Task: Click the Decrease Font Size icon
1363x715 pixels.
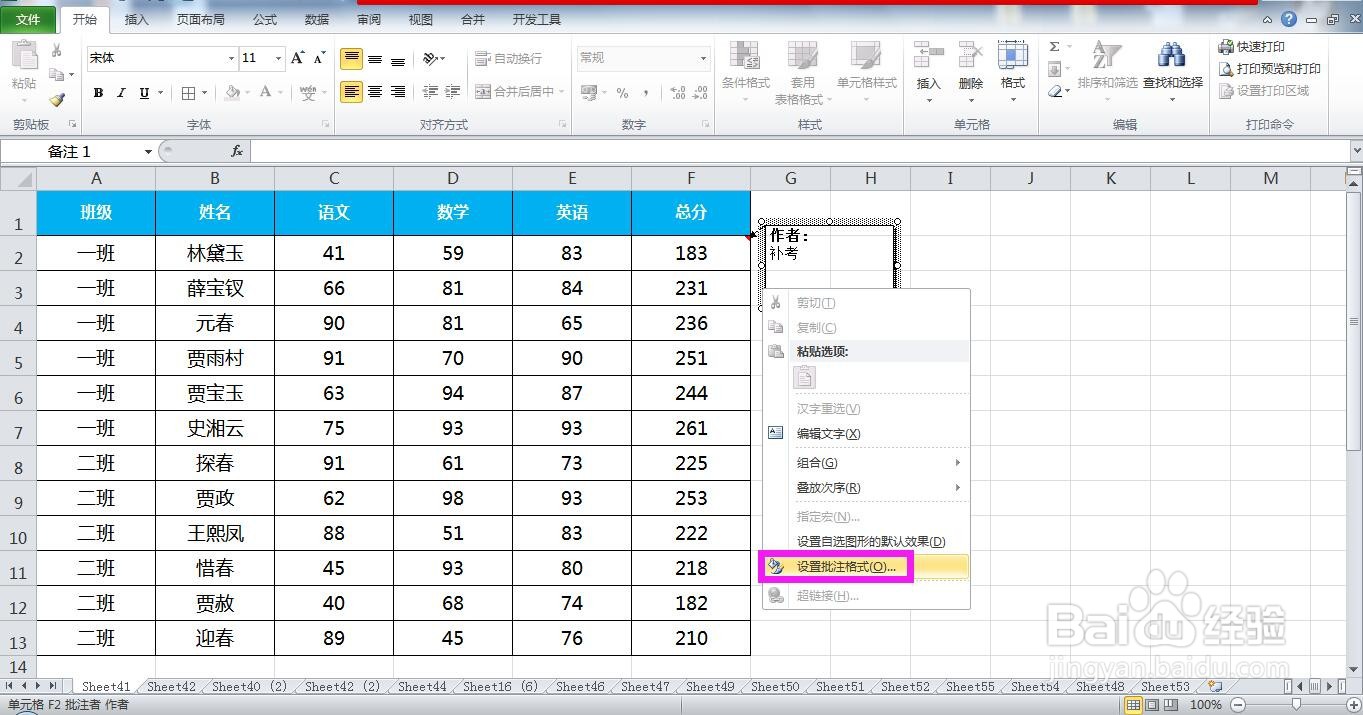Action: (320, 58)
